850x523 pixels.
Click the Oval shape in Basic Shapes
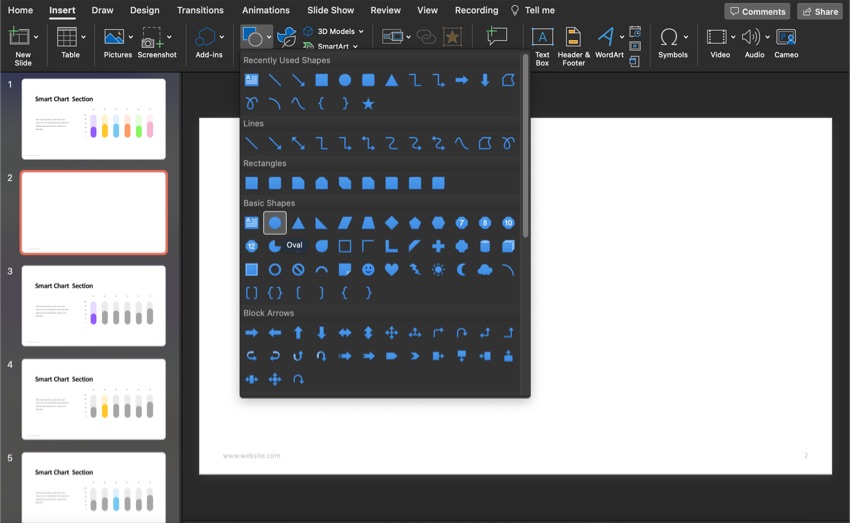(x=275, y=223)
